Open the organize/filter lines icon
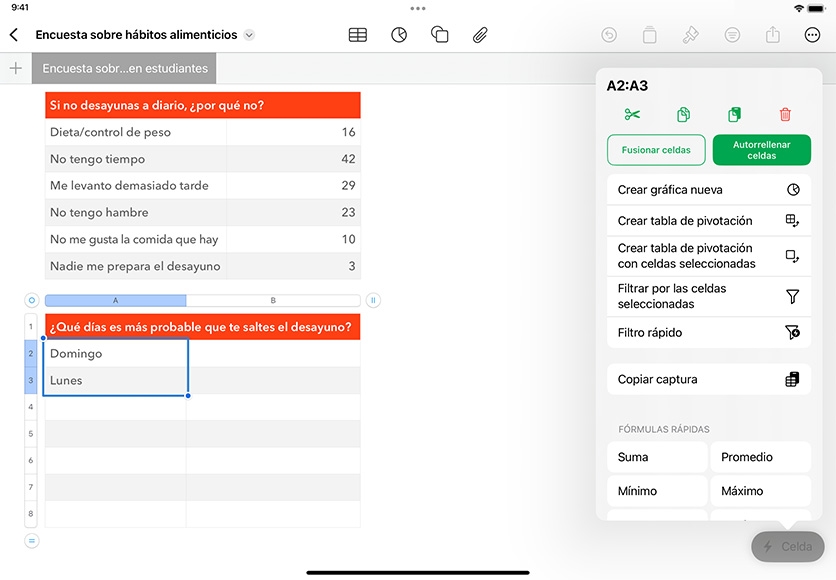This screenshot has height=580, width=836. [x=732, y=35]
